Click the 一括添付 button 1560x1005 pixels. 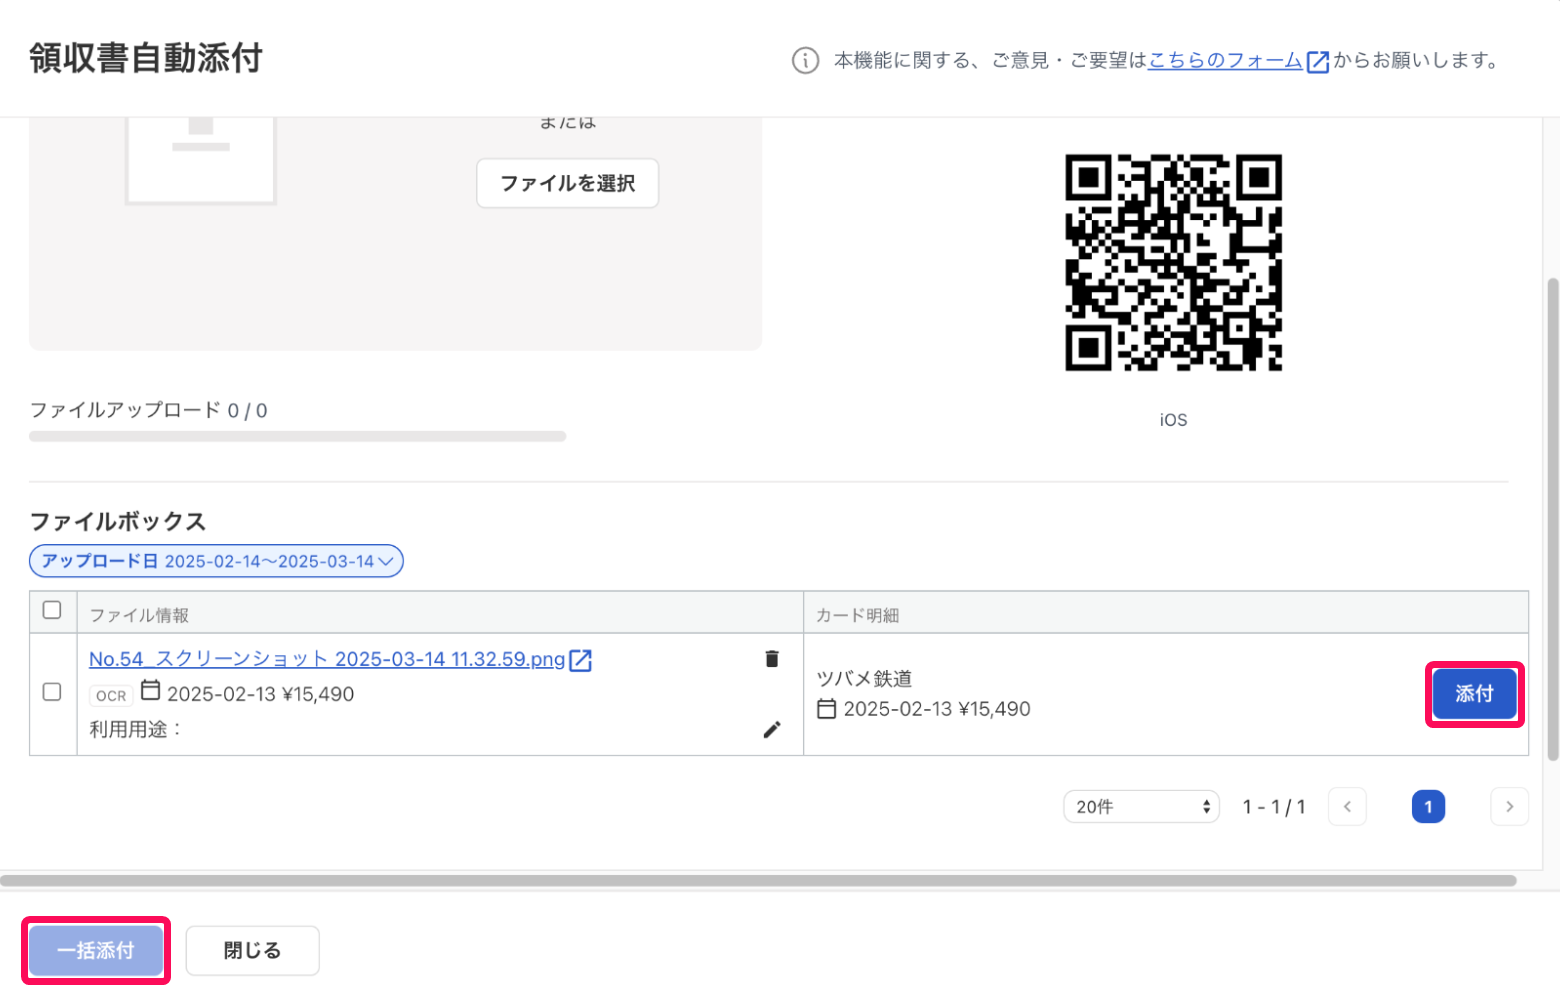coord(96,951)
